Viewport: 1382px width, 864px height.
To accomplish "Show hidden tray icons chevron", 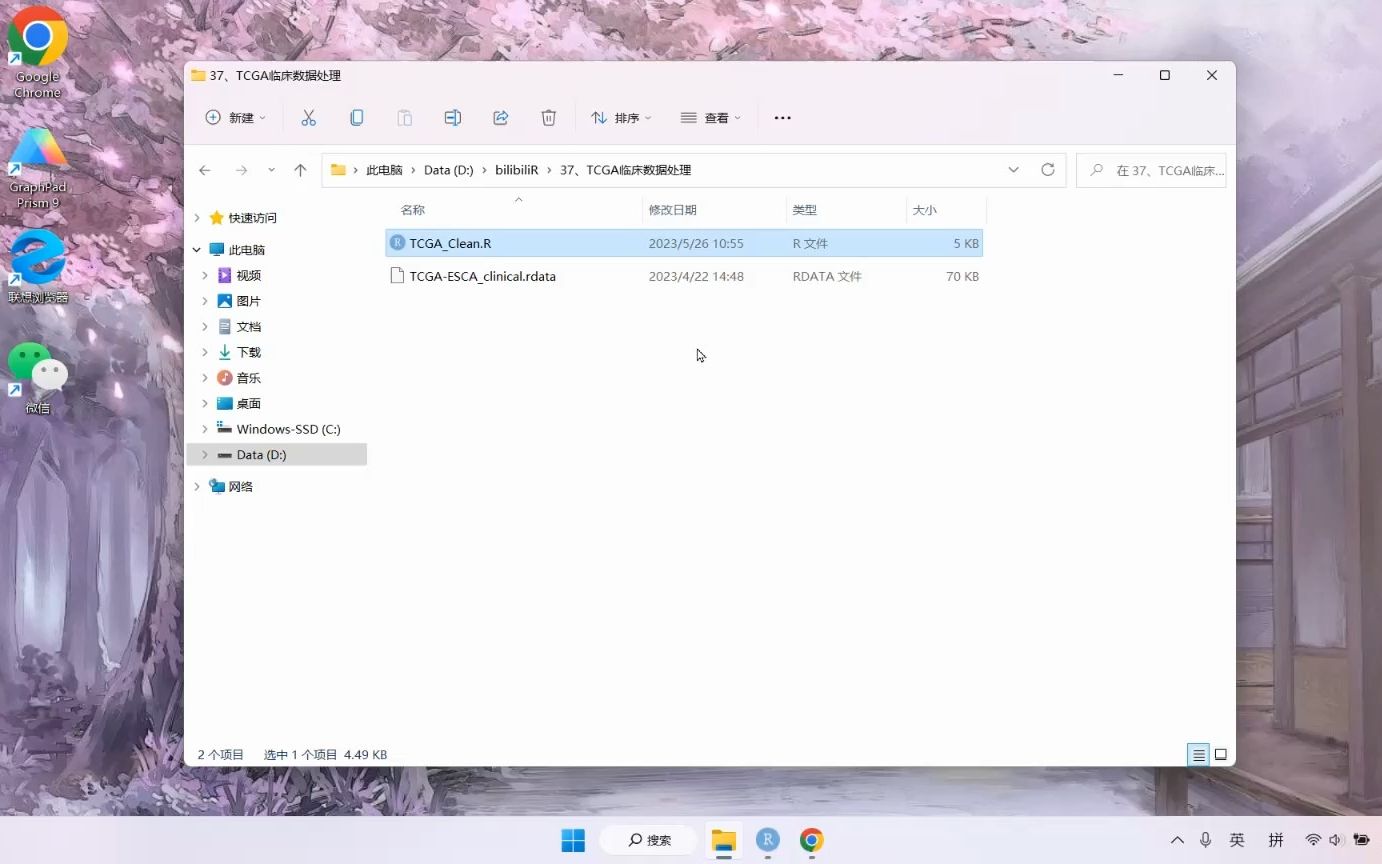I will (1177, 840).
